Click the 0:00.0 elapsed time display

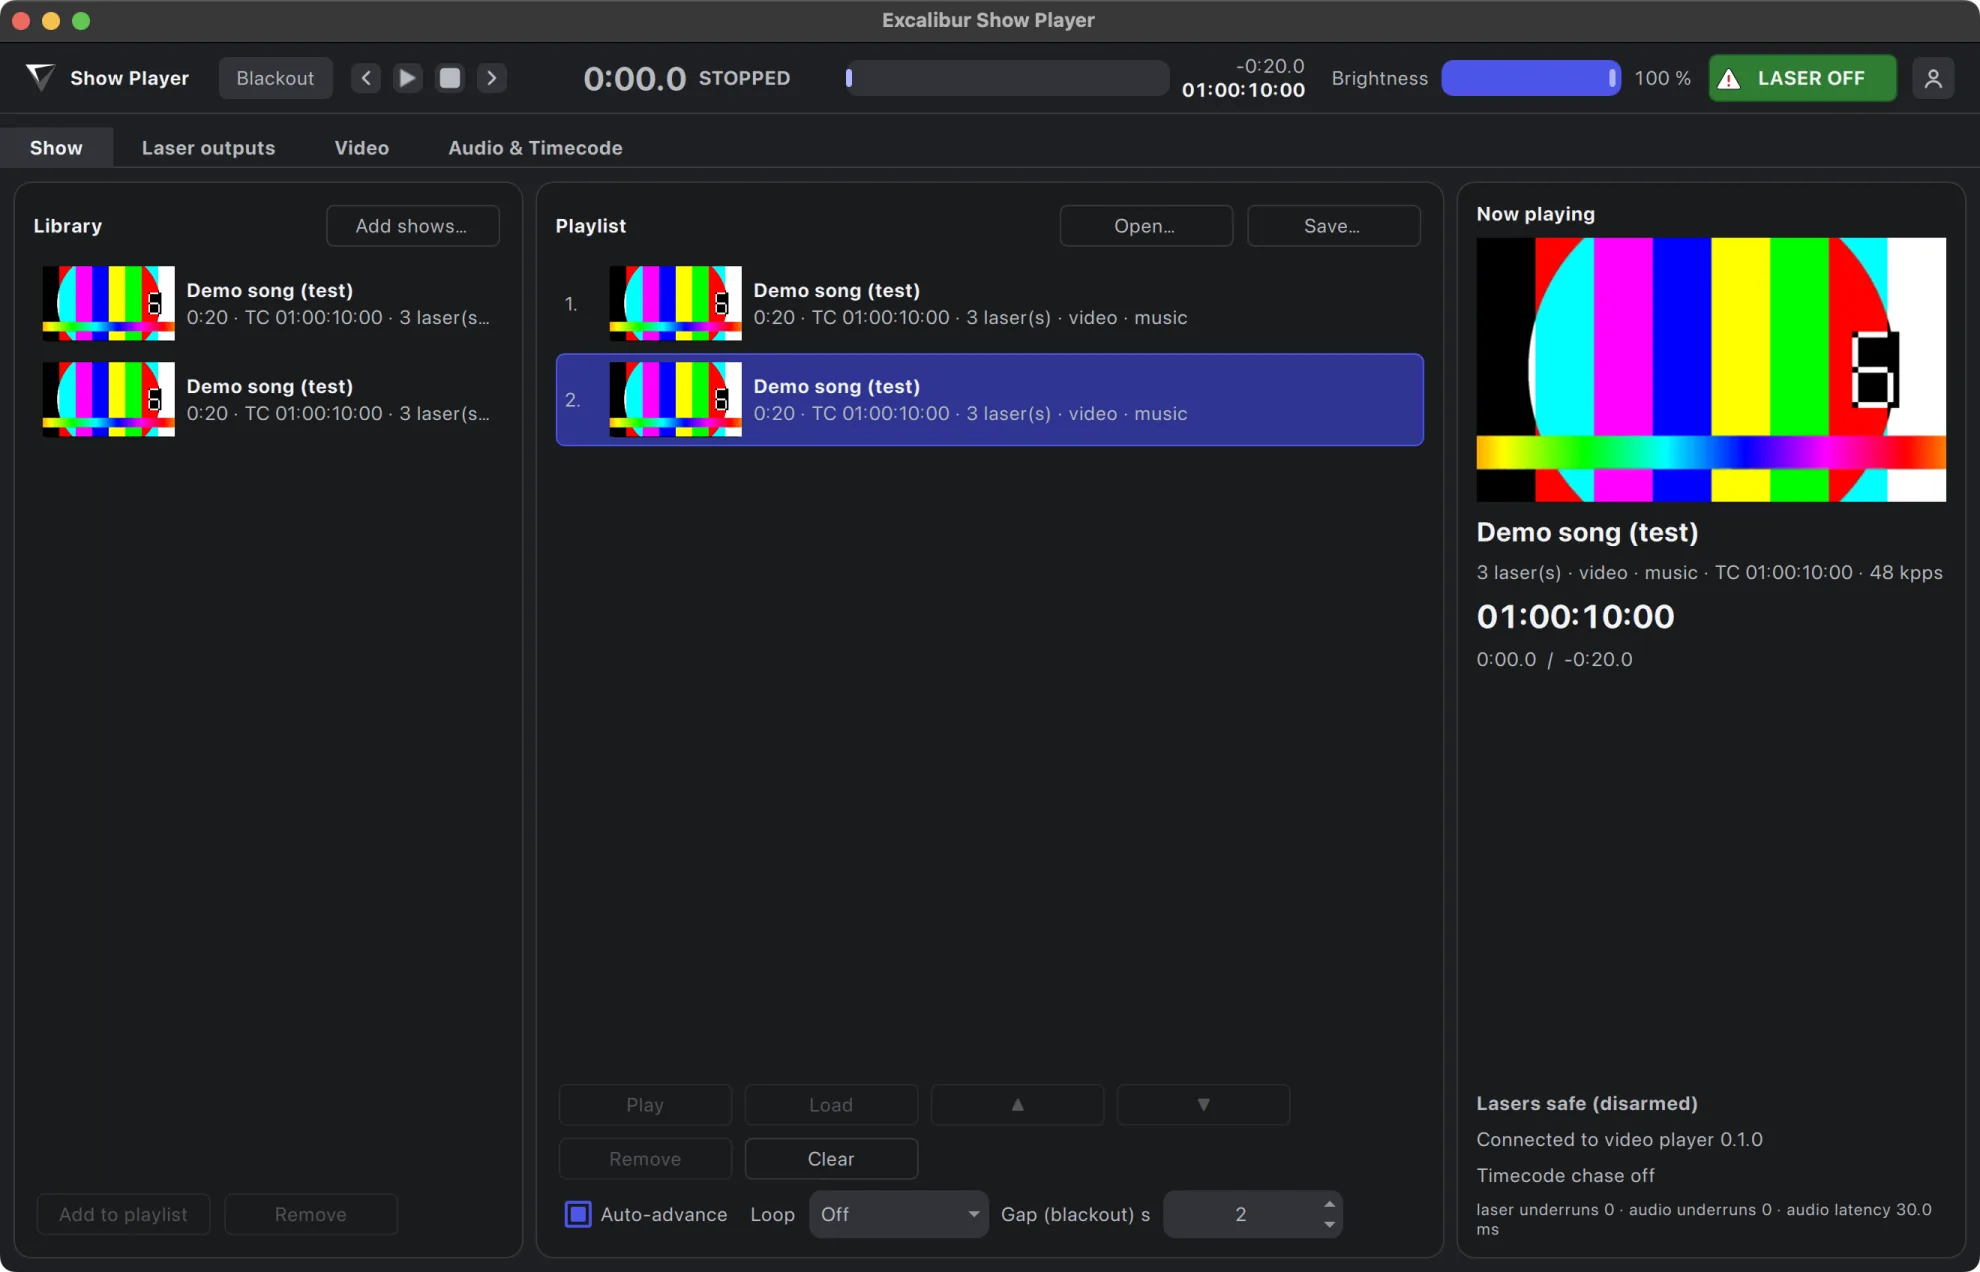(x=634, y=78)
